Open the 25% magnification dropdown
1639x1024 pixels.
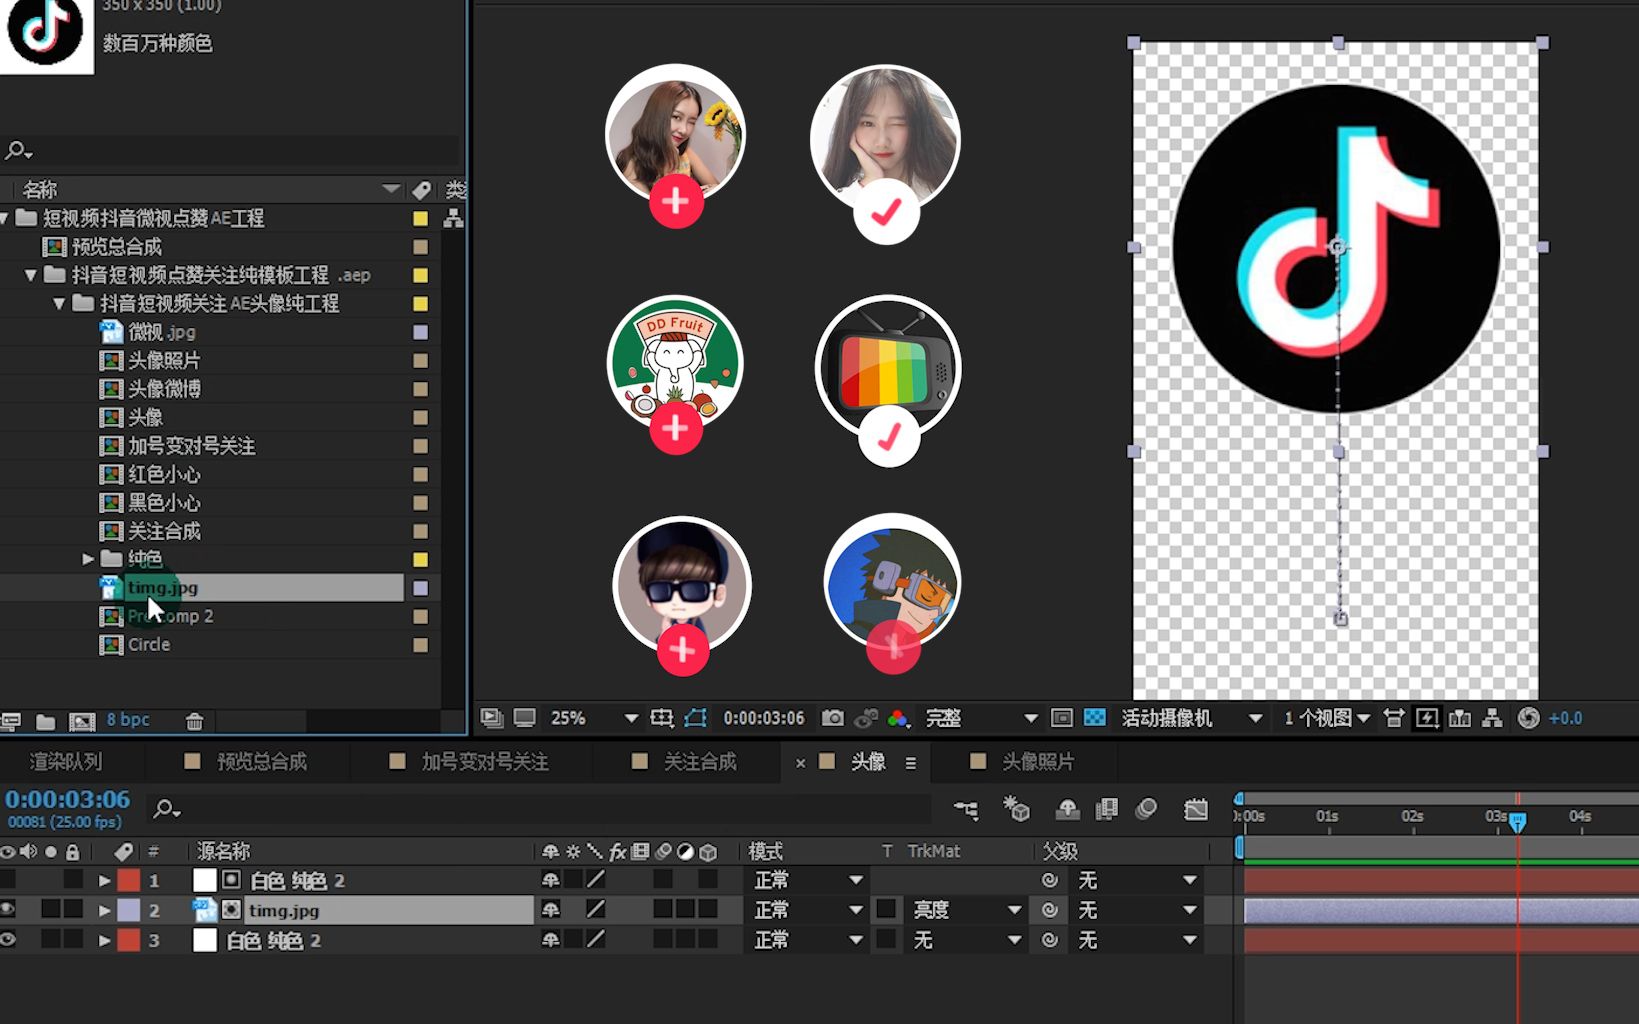pyautogui.click(x=594, y=718)
